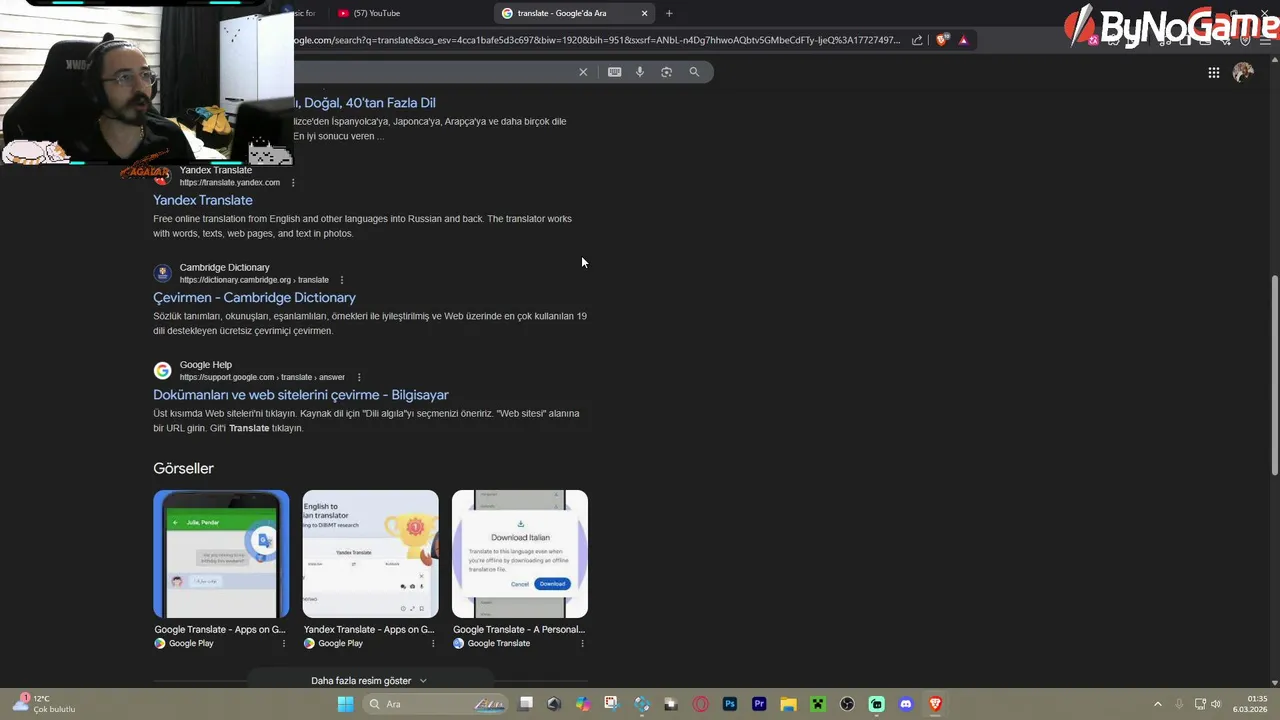1280x720 pixels.
Task: Open Minecraft from the taskbar
Action: pyautogui.click(x=817, y=704)
